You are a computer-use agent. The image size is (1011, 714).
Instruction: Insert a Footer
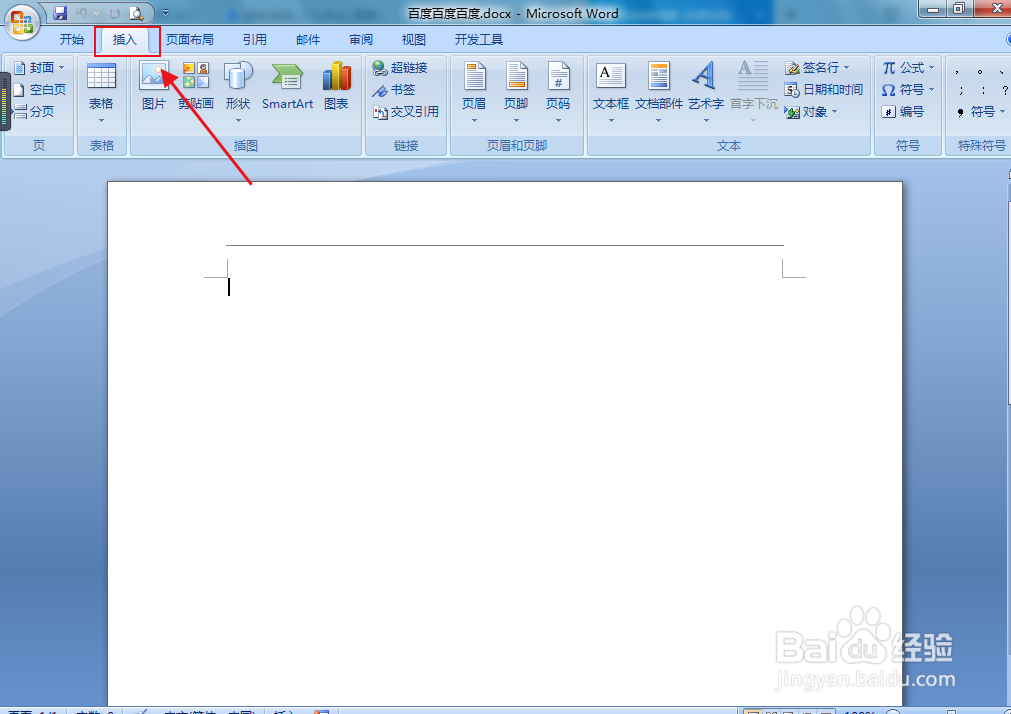pos(516,90)
